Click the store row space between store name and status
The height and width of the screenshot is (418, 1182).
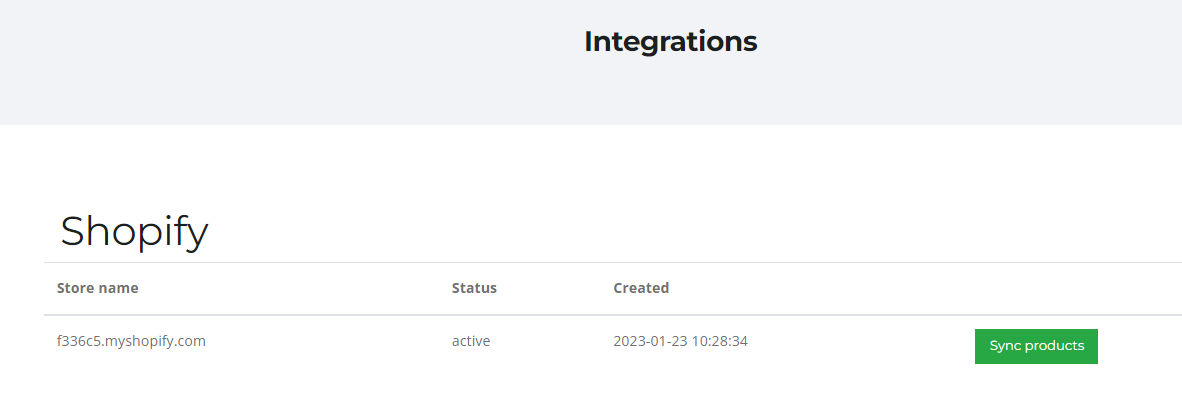(328, 342)
